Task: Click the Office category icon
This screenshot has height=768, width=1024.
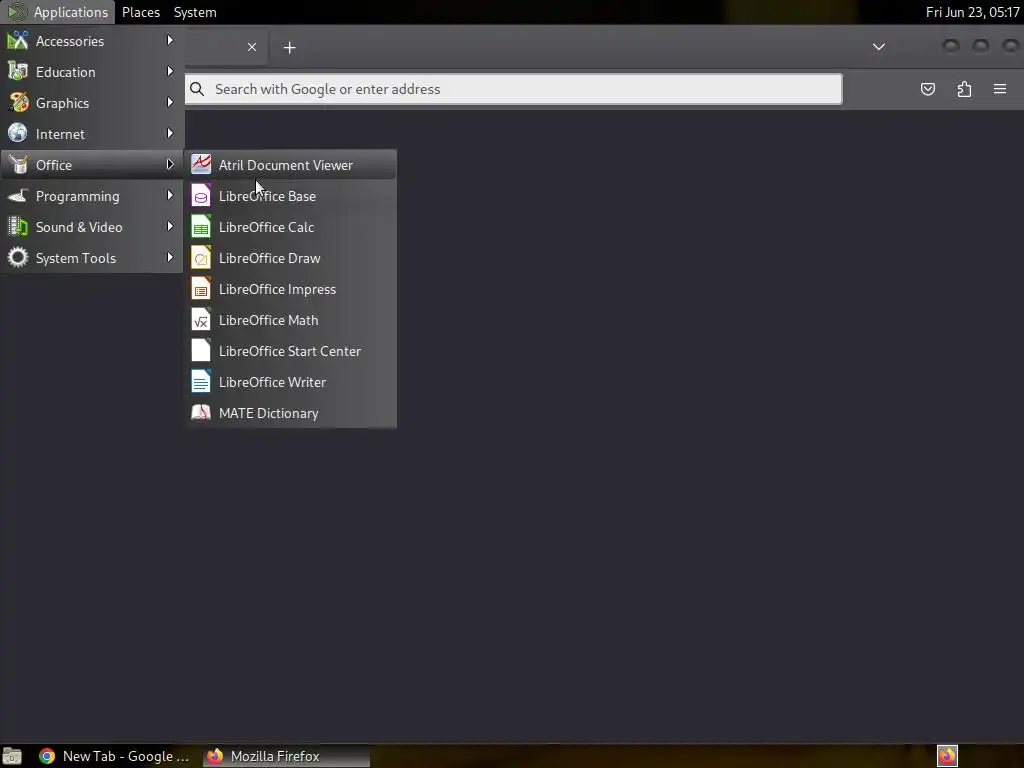Action: [18, 165]
